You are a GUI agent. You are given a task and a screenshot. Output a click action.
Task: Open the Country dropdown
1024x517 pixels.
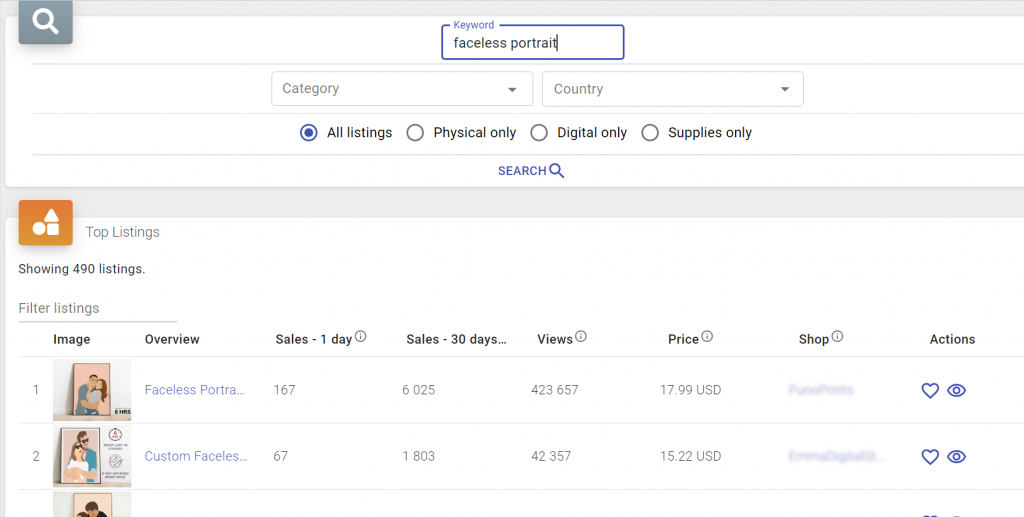tap(673, 89)
